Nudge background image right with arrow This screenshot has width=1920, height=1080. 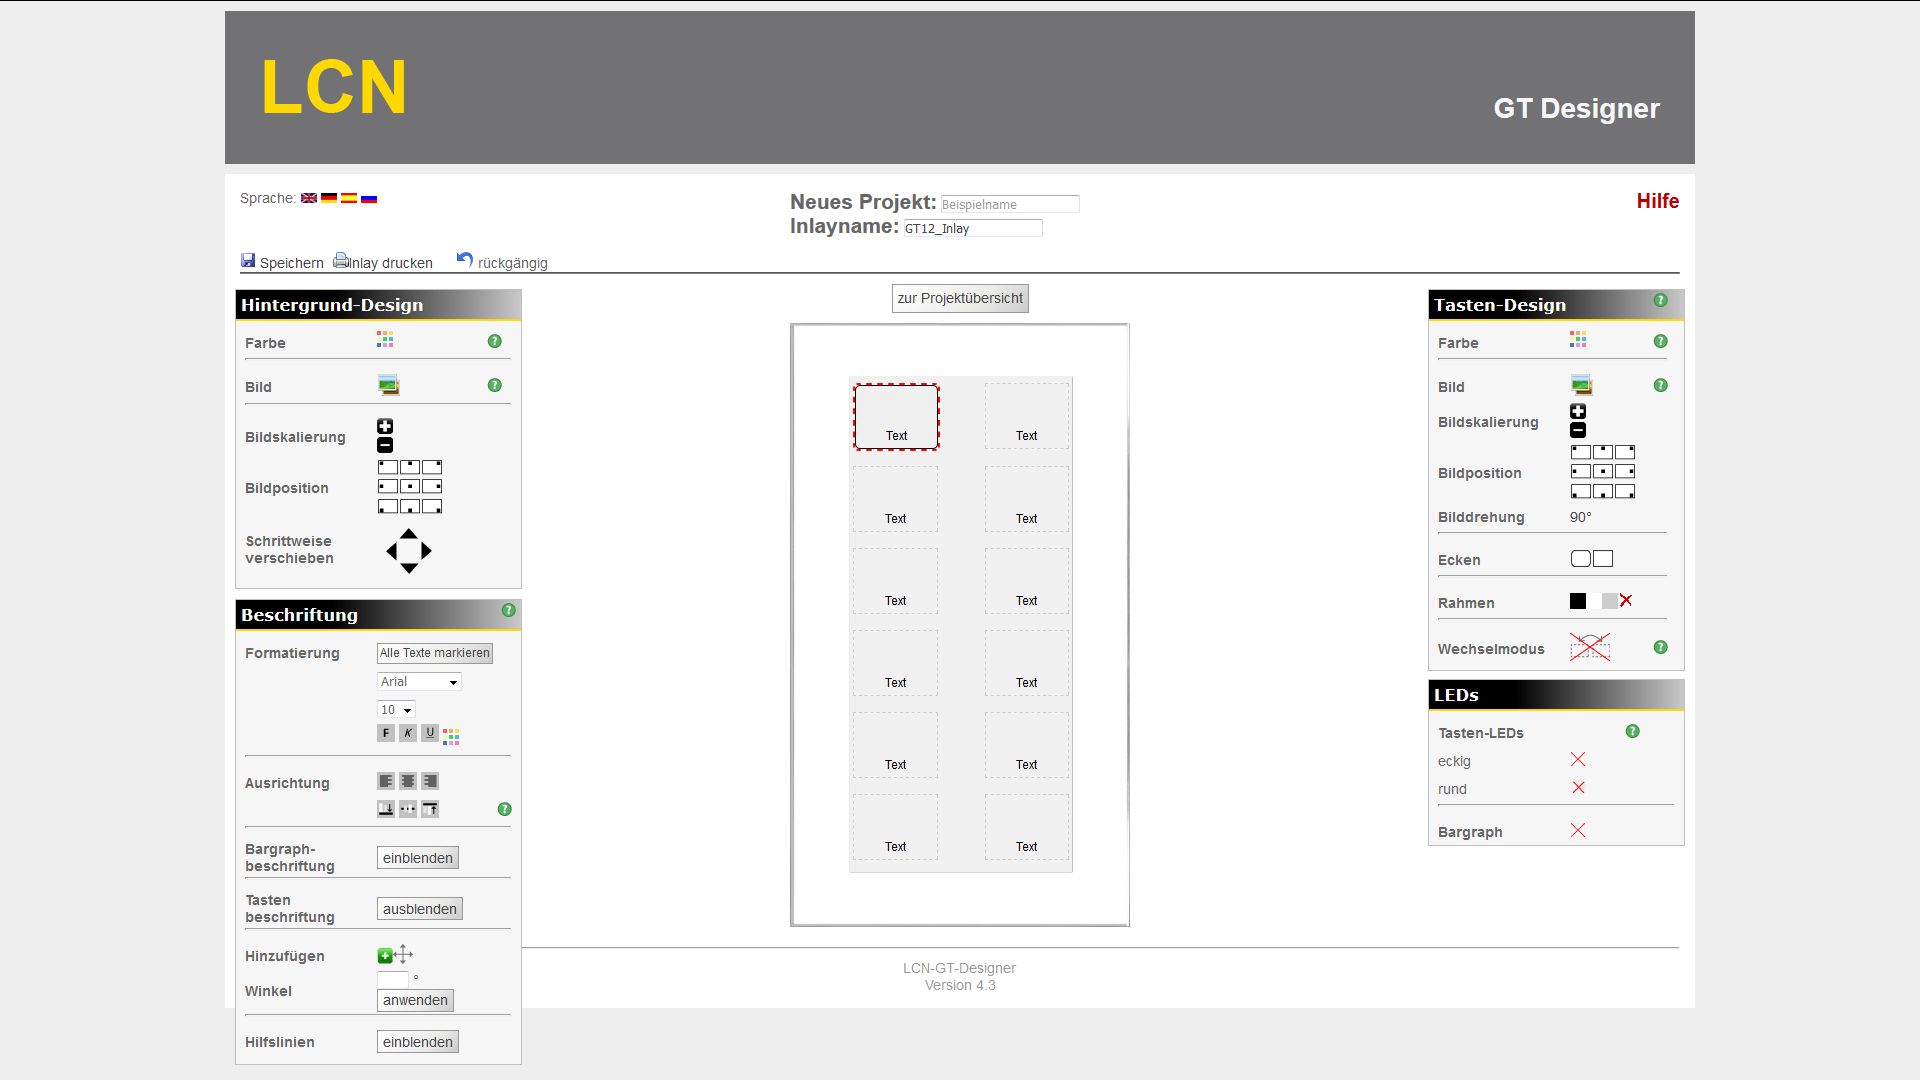tap(427, 551)
